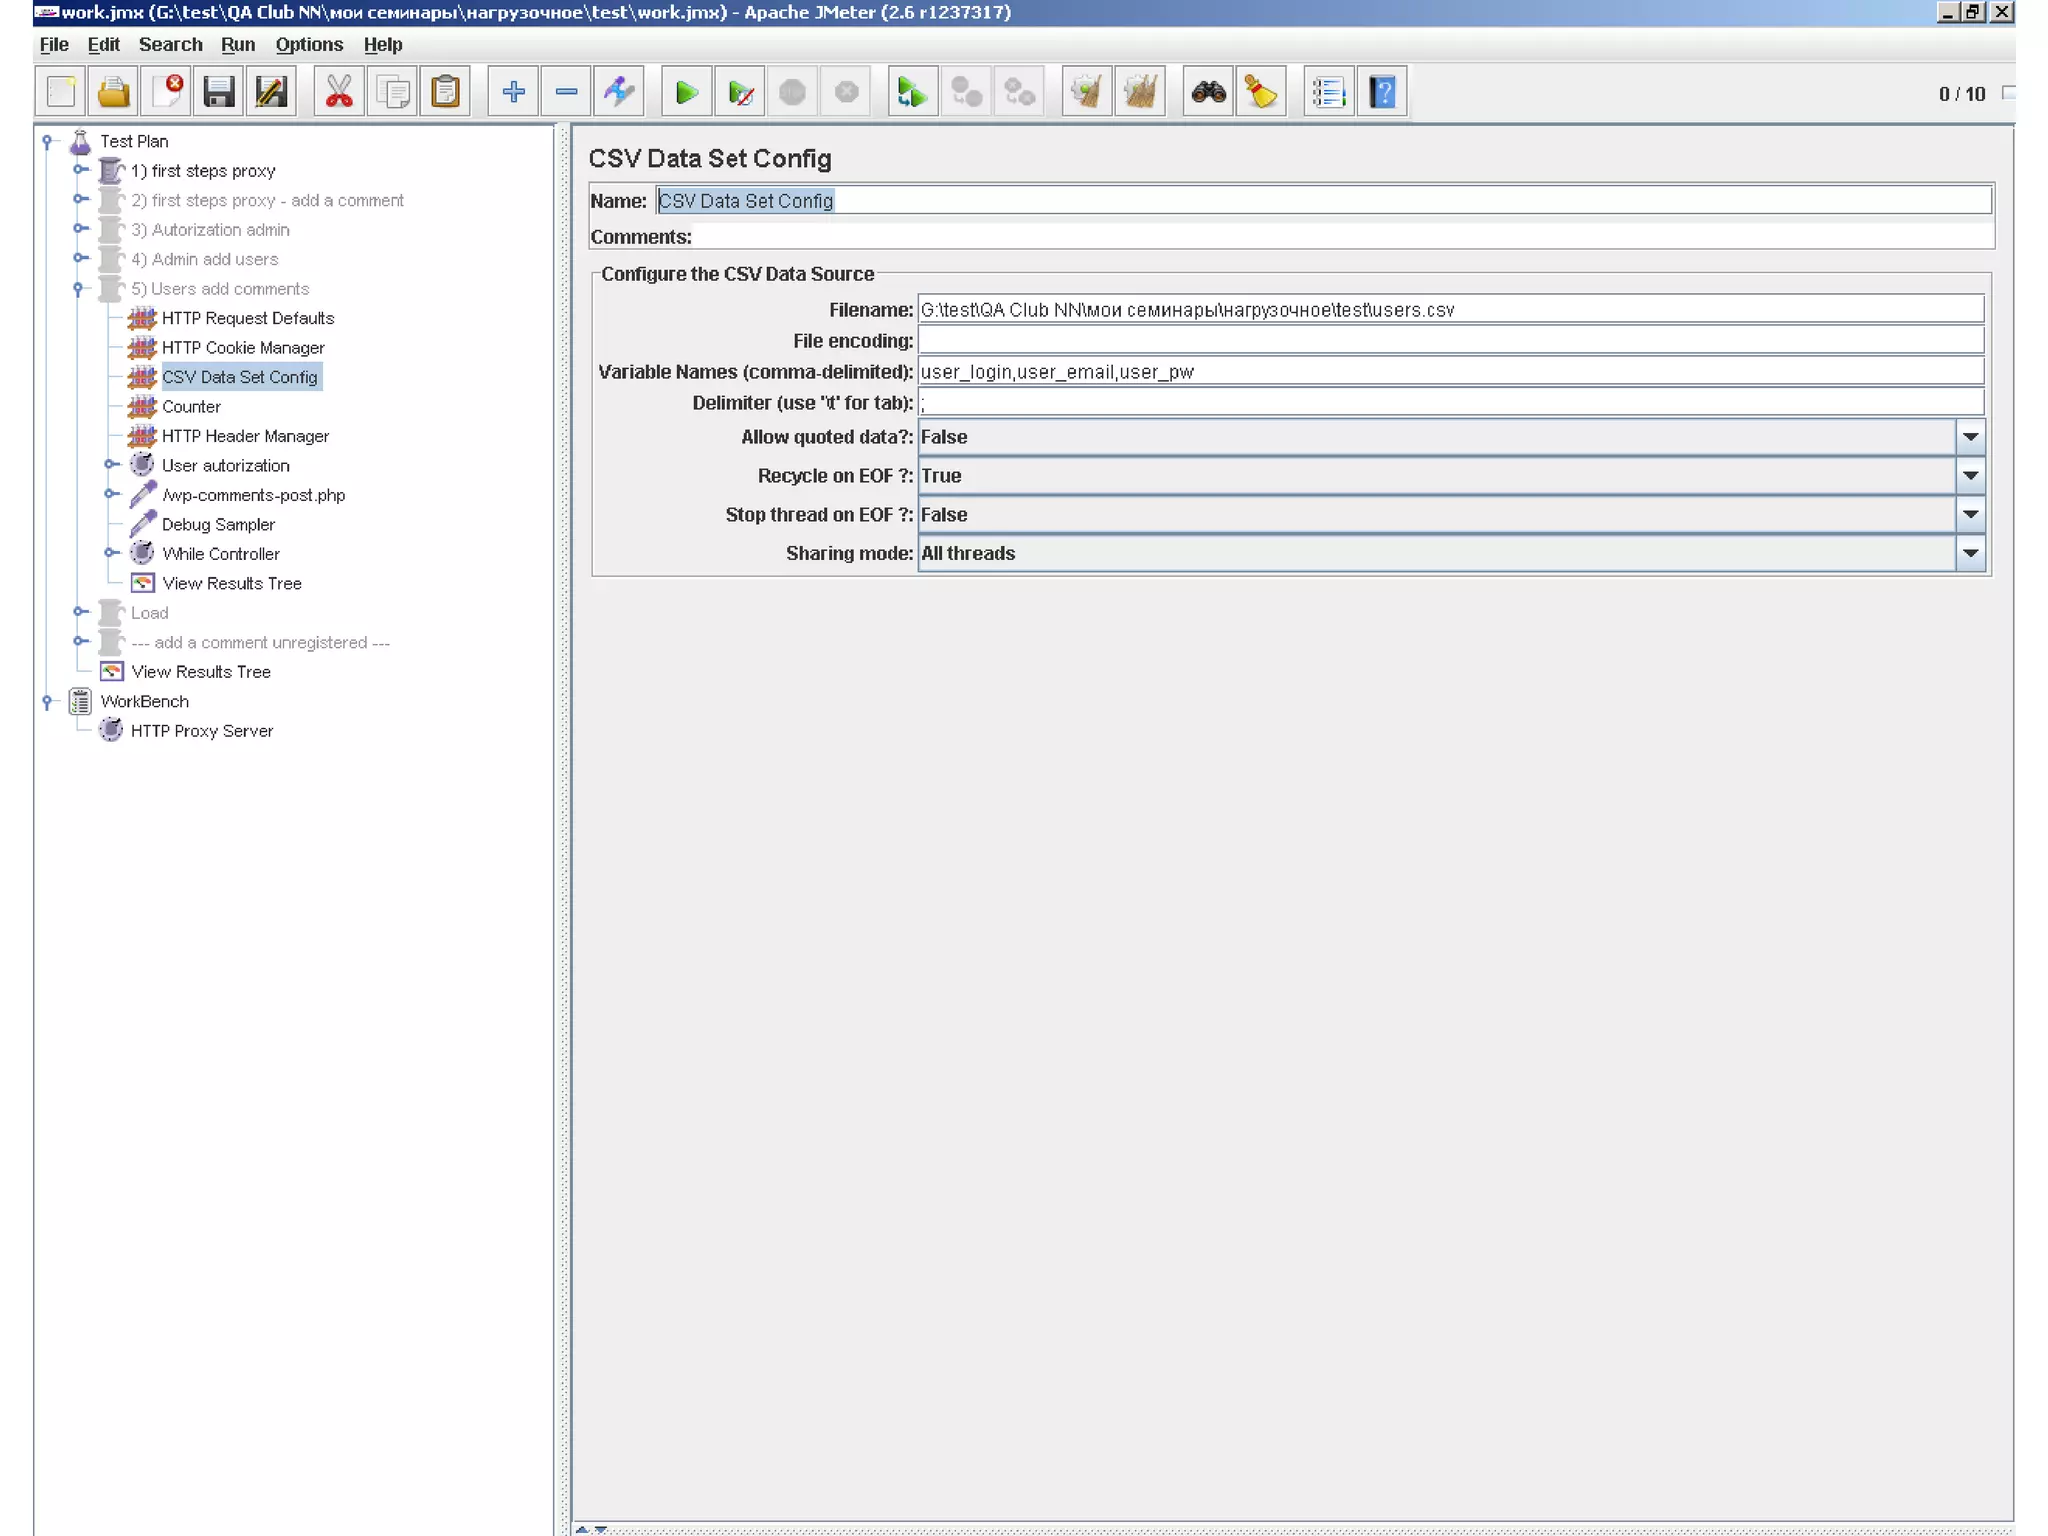
Task: Click the Help question mark icon
Action: [1382, 93]
